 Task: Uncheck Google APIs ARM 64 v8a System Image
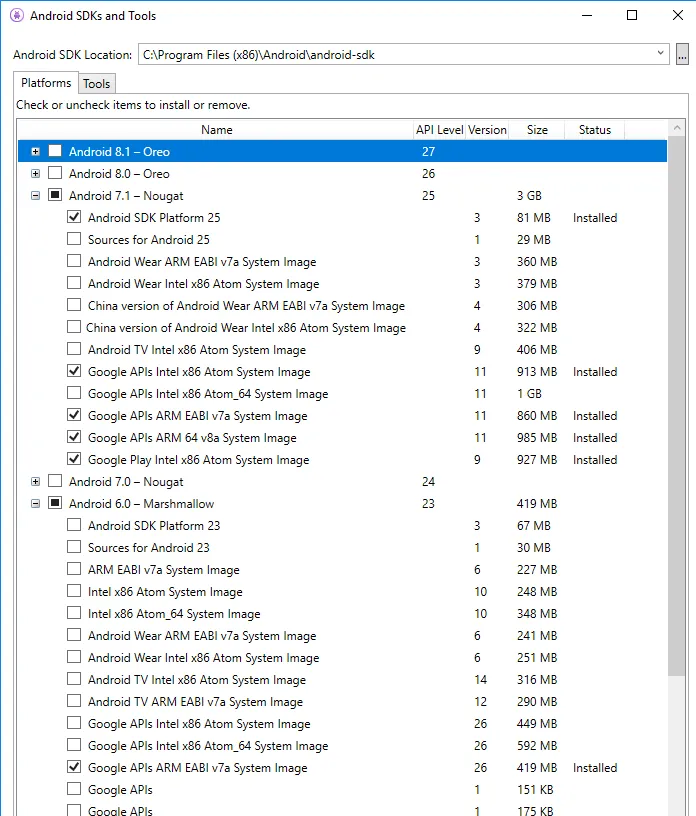[x=74, y=437]
